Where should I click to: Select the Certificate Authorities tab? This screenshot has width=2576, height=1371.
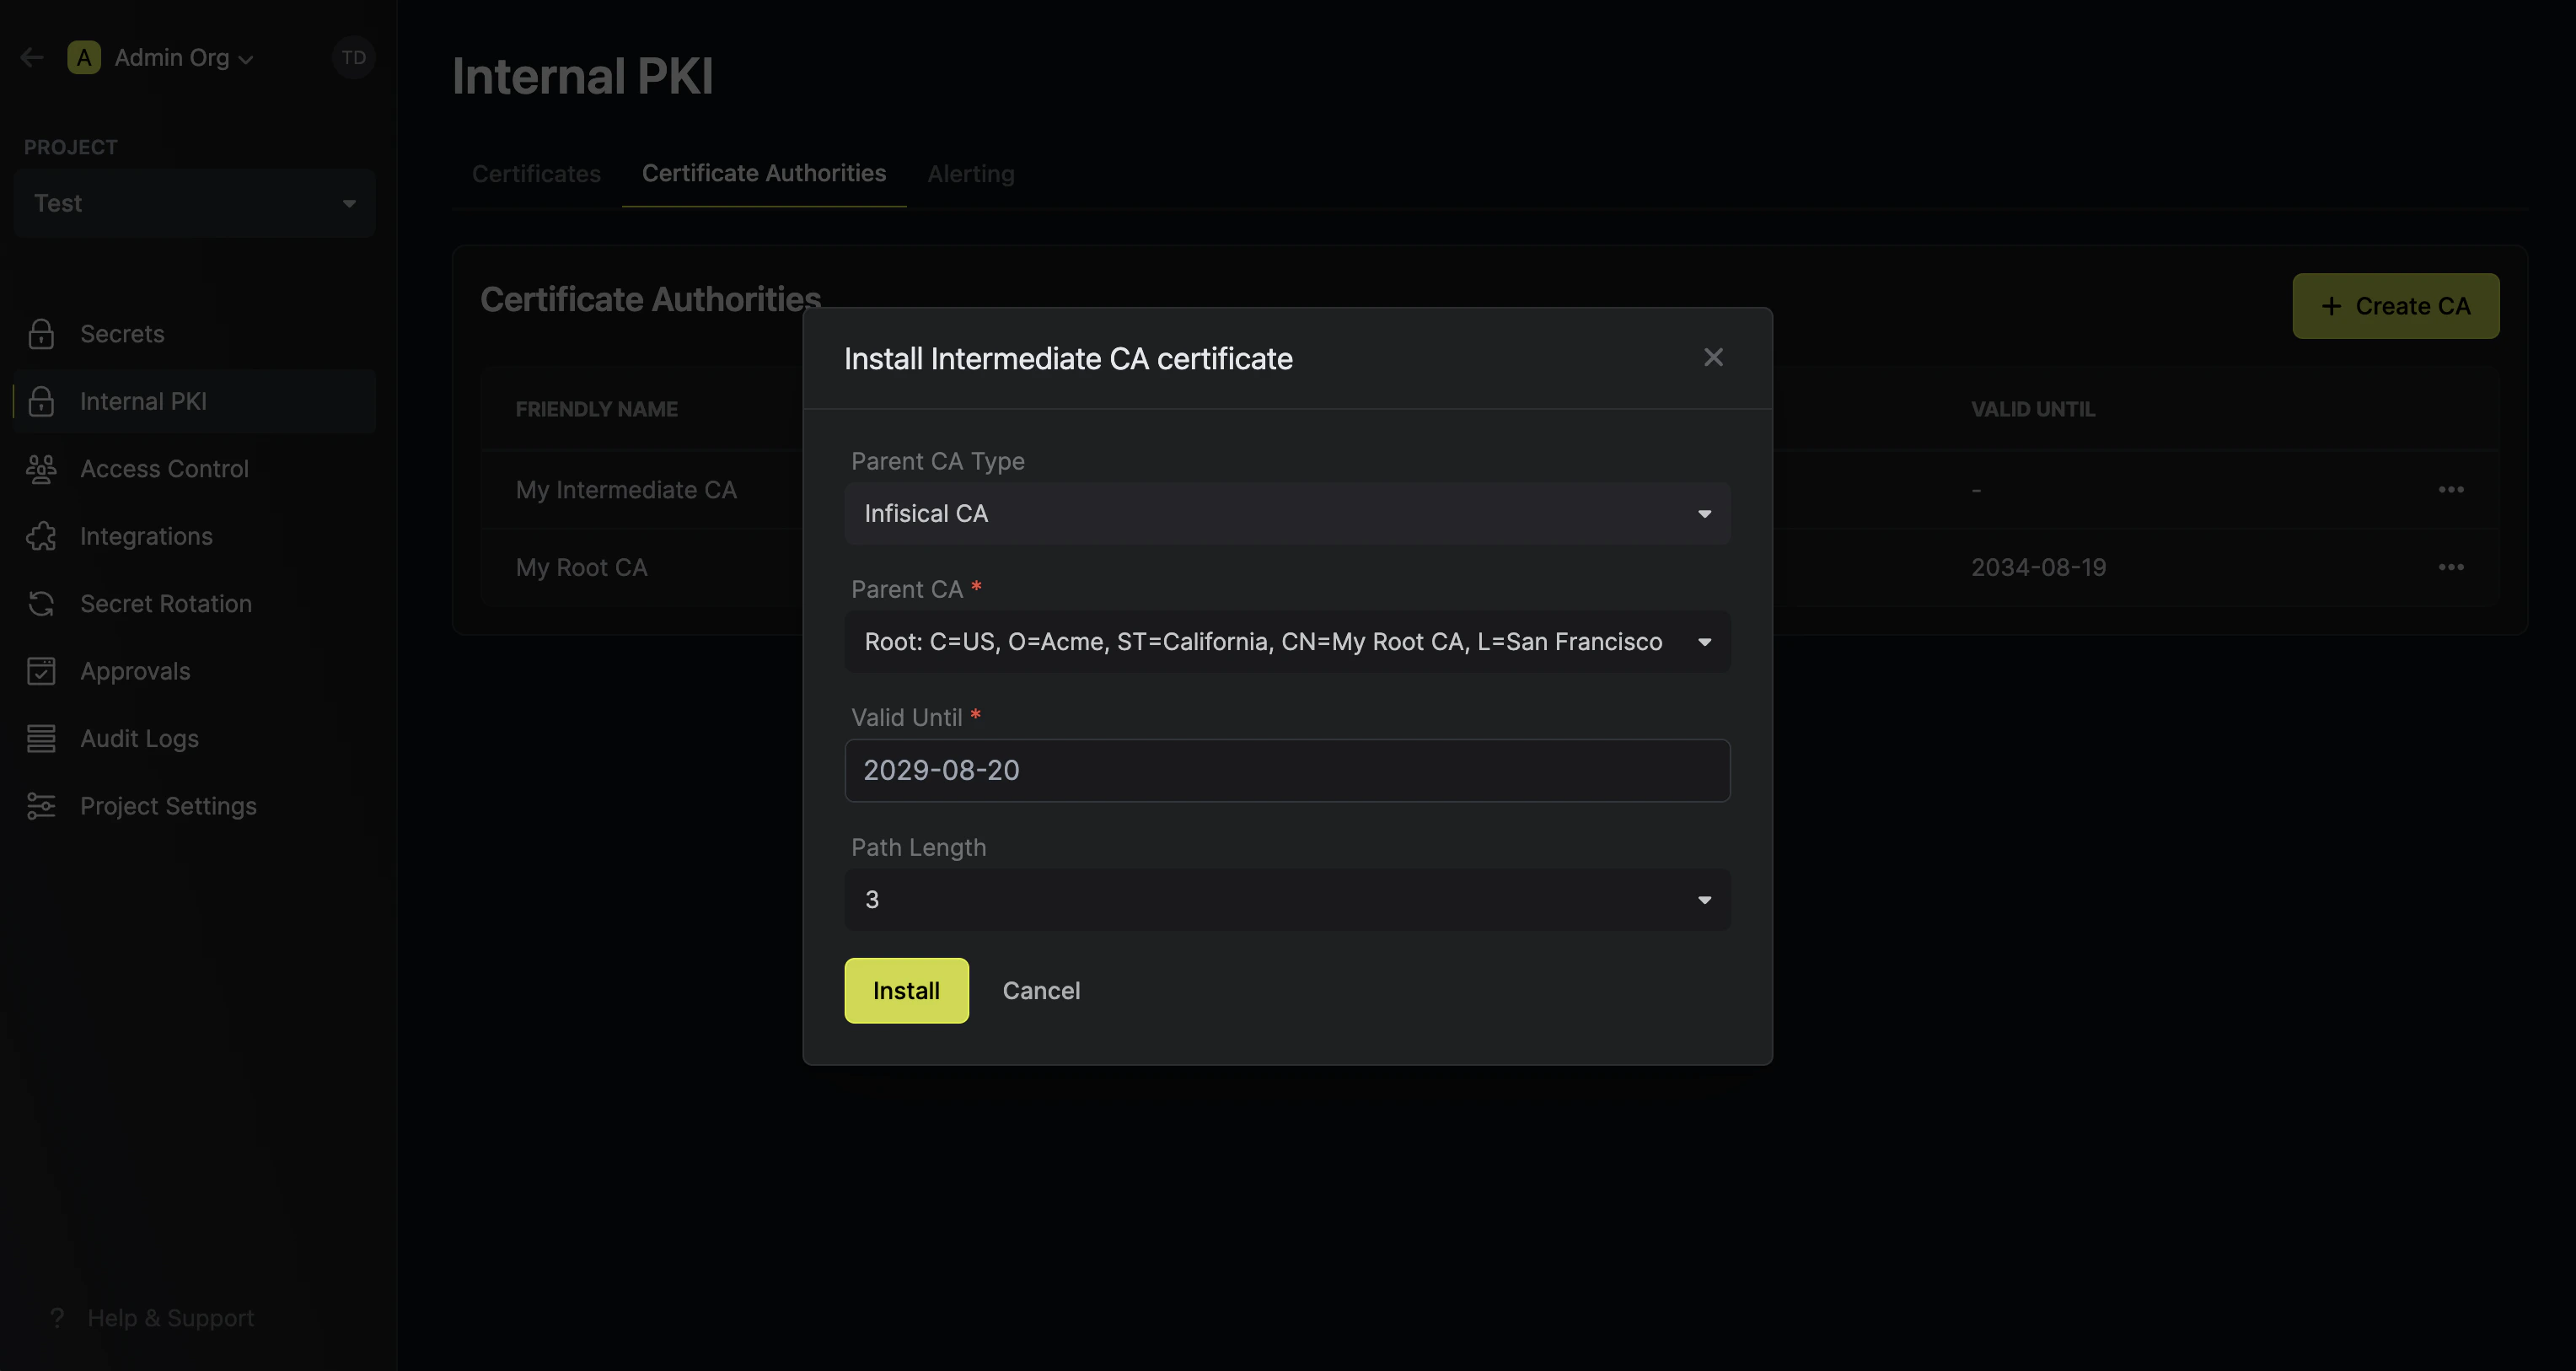click(x=764, y=174)
